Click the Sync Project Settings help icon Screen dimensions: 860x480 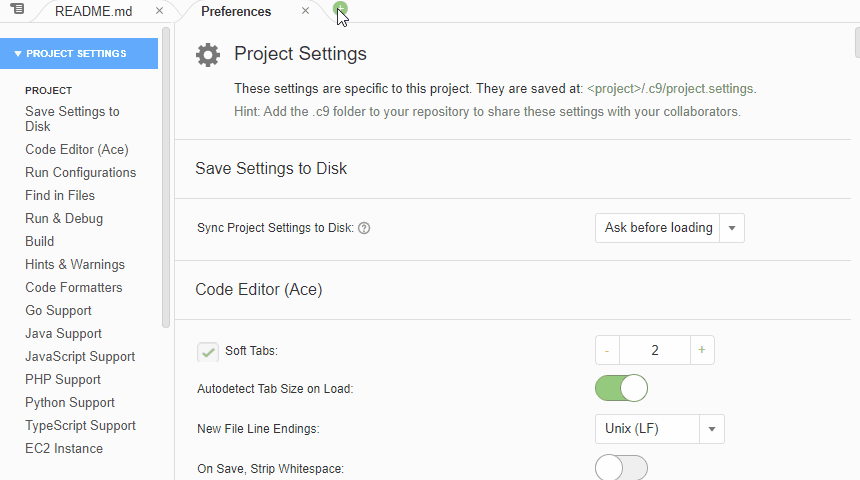click(x=364, y=228)
